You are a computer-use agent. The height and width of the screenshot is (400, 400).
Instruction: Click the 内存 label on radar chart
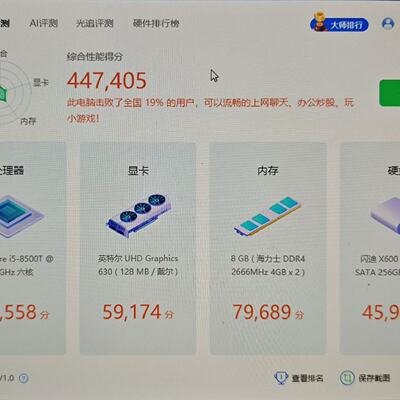(x=28, y=121)
